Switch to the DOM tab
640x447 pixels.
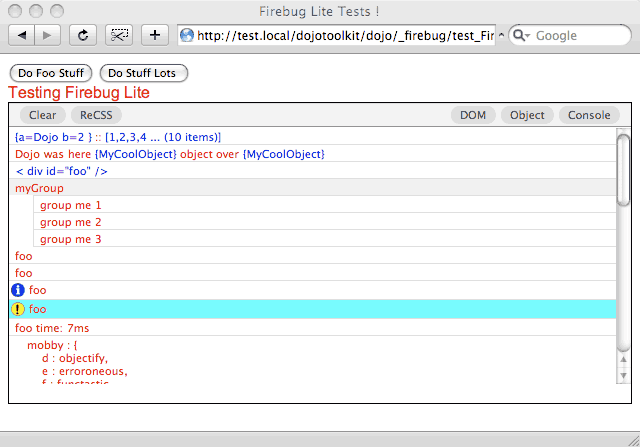[x=473, y=115]
